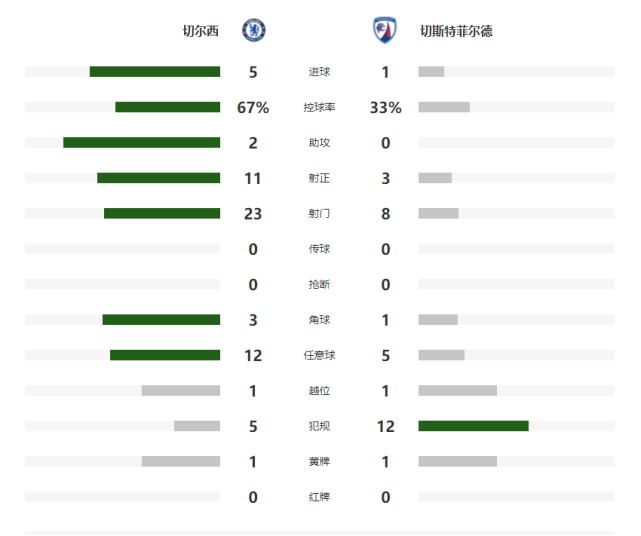
Task: Select the 角球 stat label
Action: [320, 320]
